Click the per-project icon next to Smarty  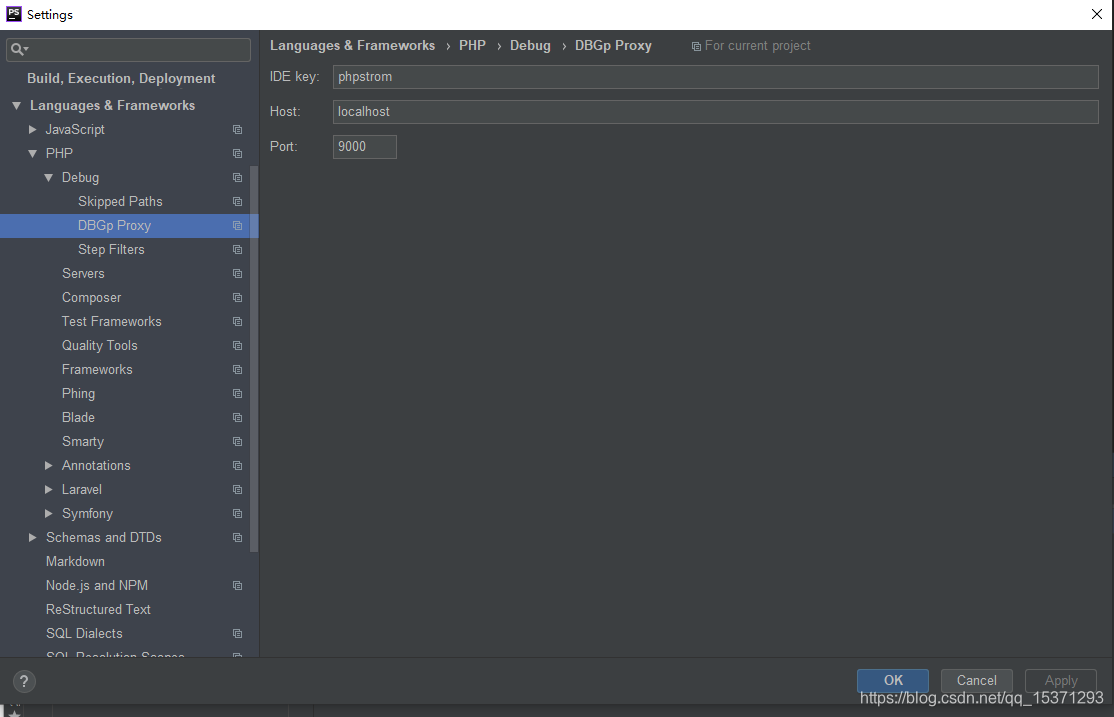pos(237,441)
